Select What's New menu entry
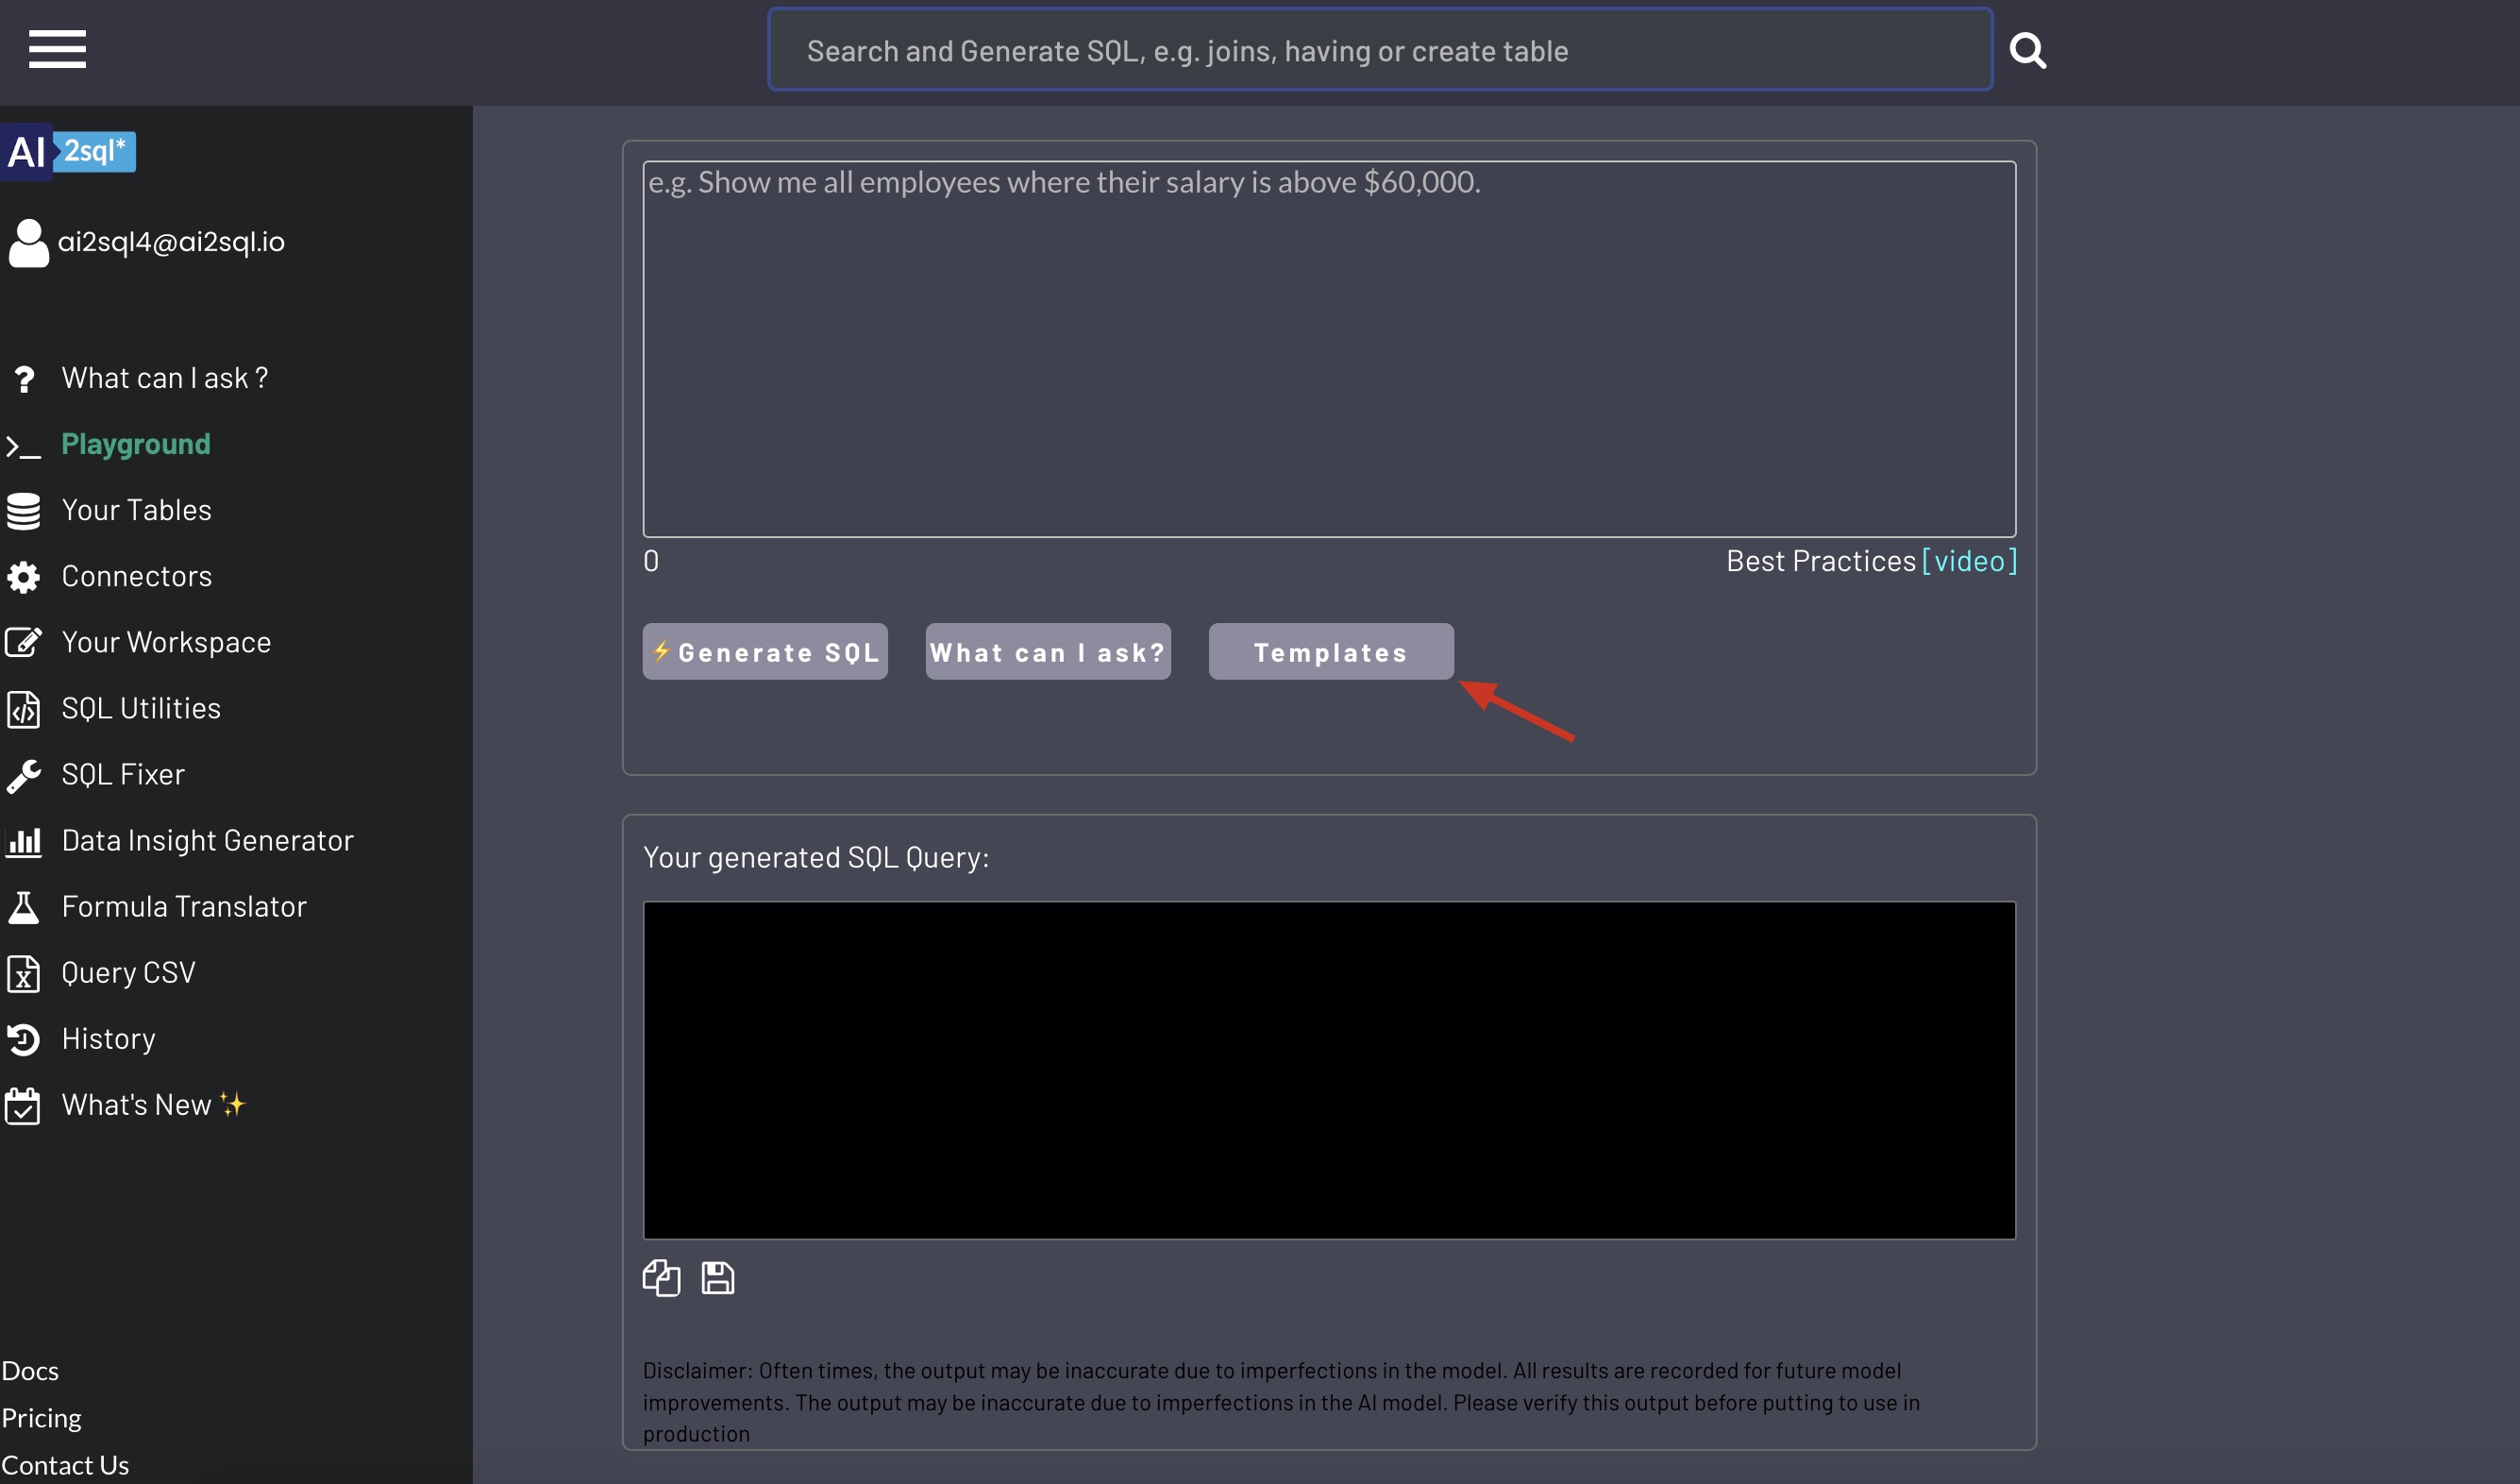This screenshot has width=2520, height=1484. pos(136,1104)
